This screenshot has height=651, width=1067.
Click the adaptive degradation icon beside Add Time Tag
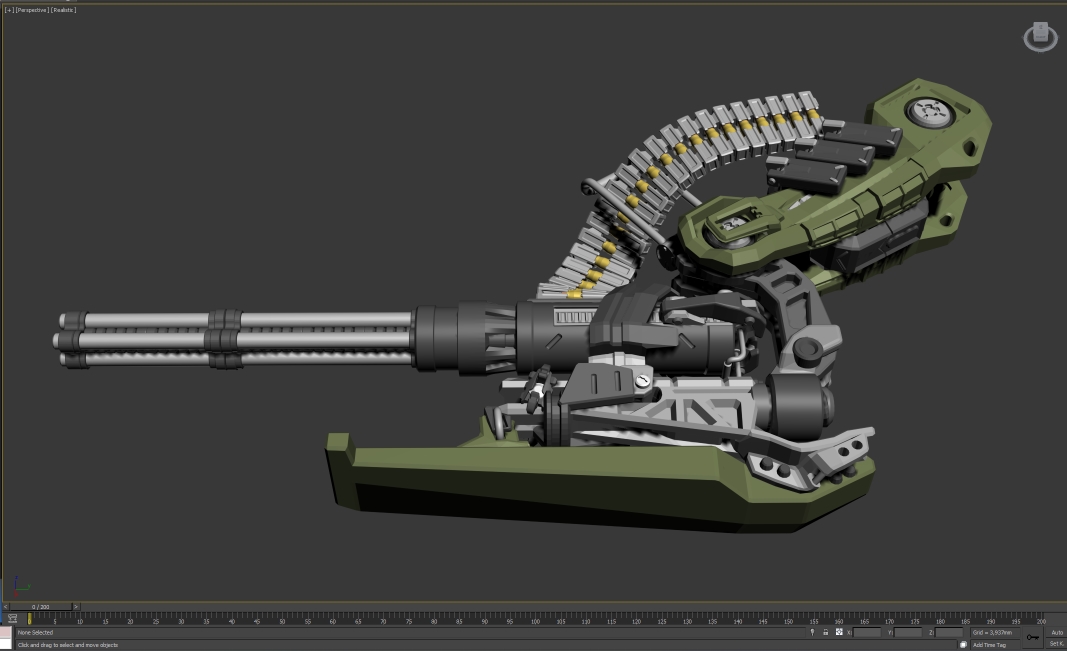[963, 645]
